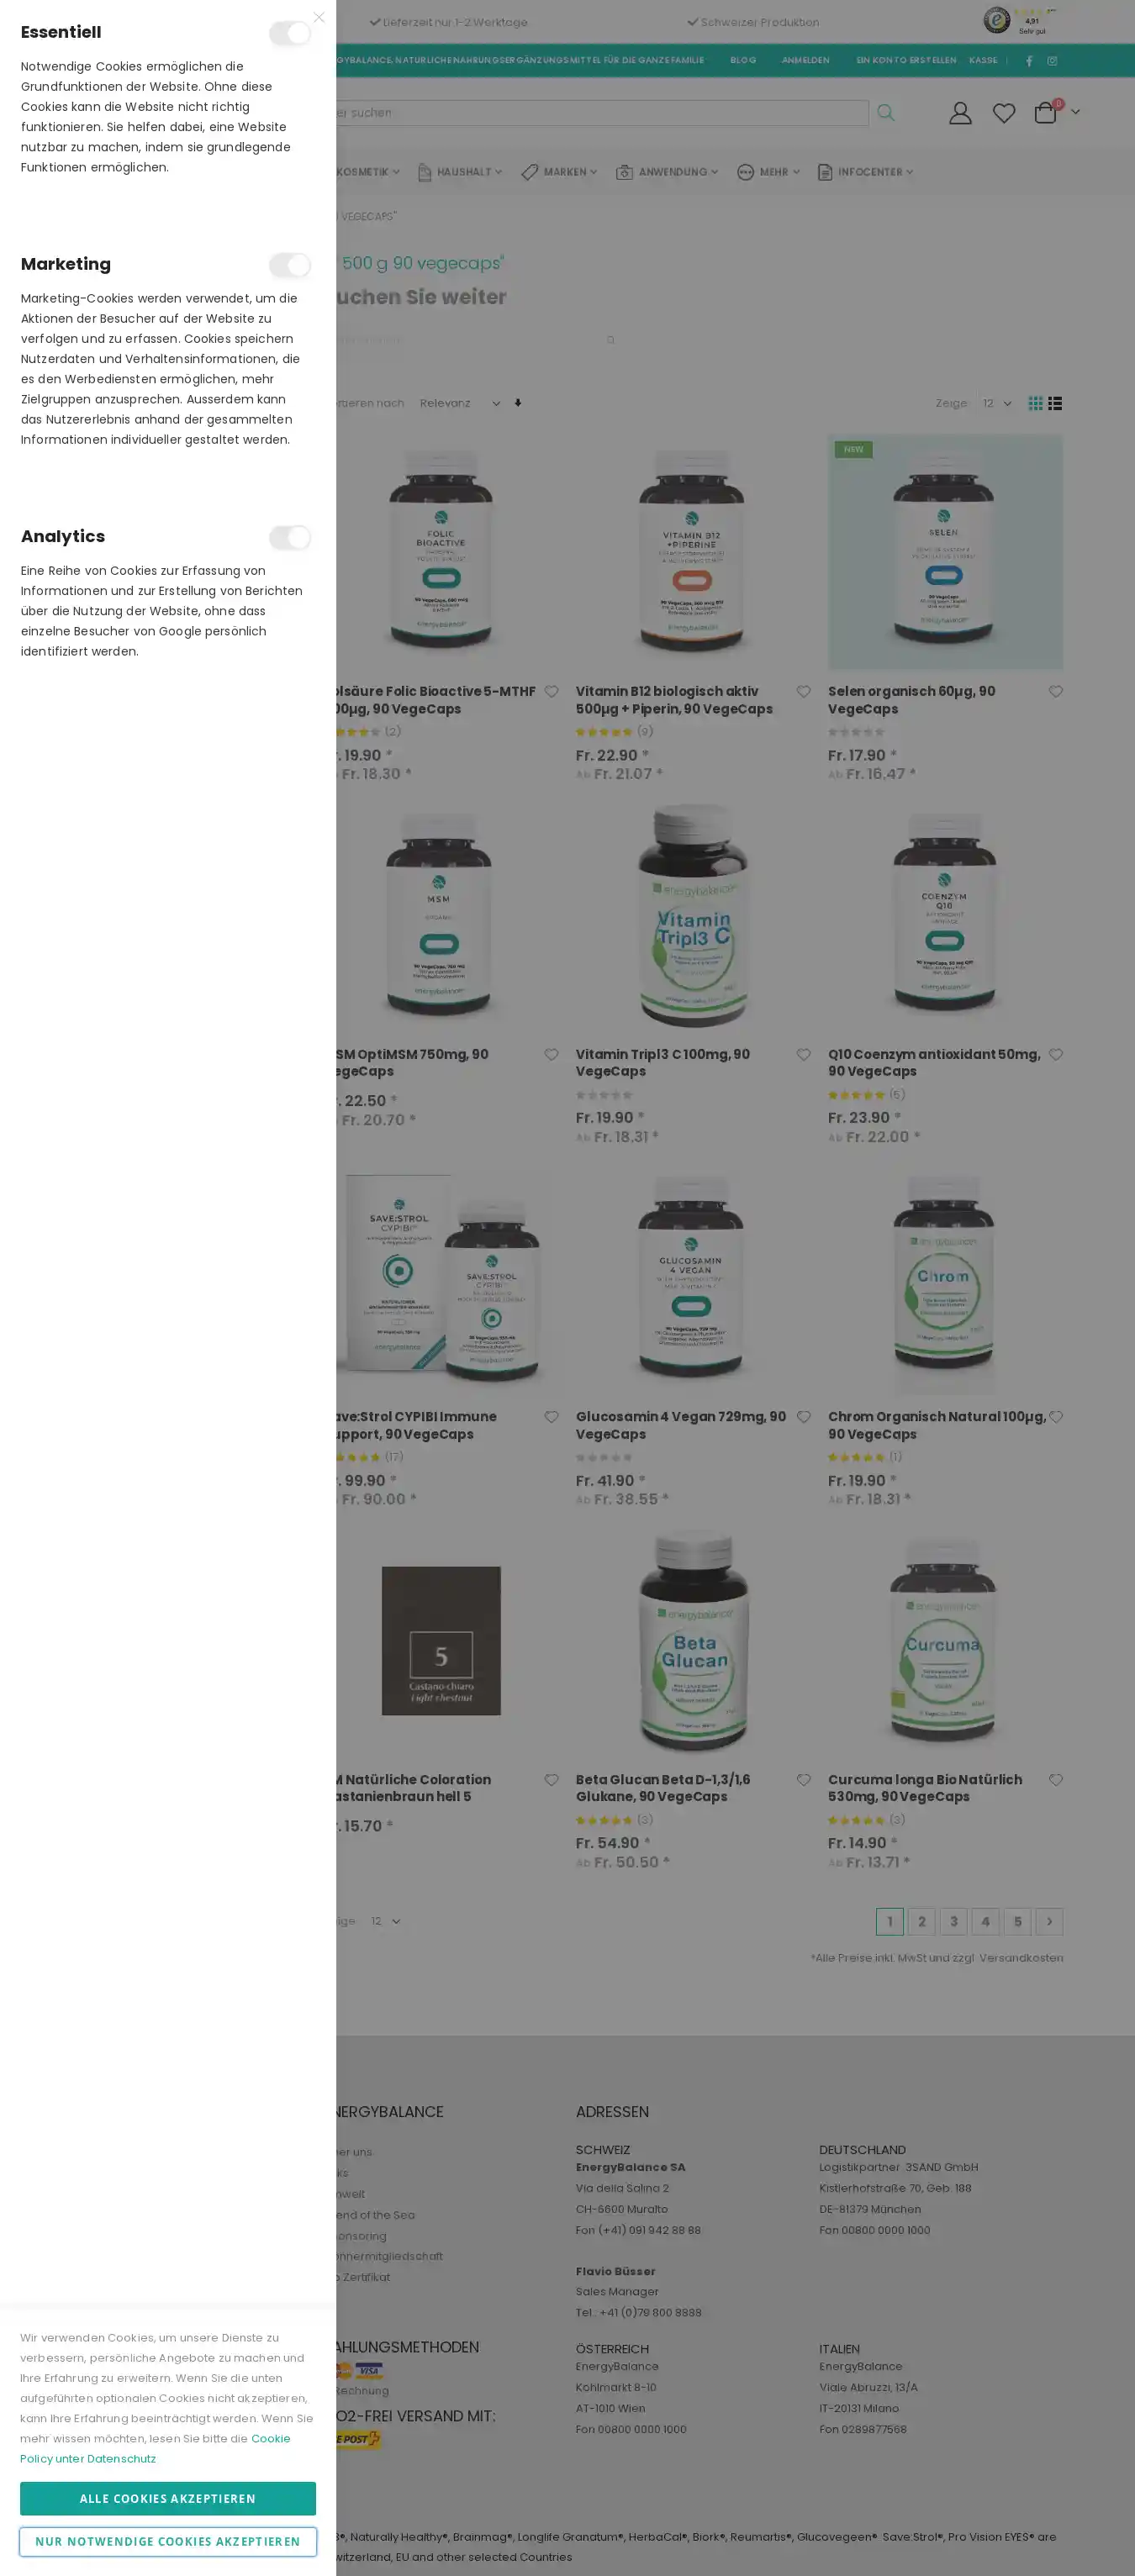Expand the Marken menu
Screen dimensions: 1135x2576
pos(559,172)
